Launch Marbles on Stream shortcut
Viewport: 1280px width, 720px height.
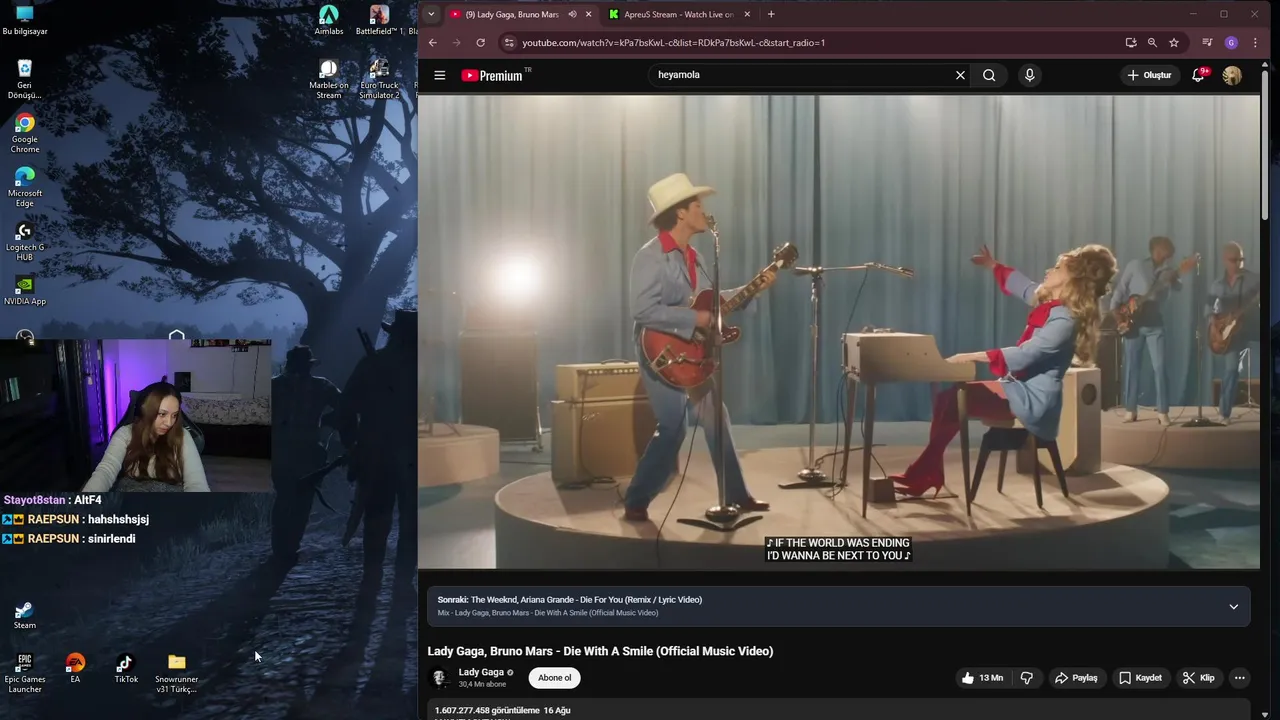pos(329,79)
